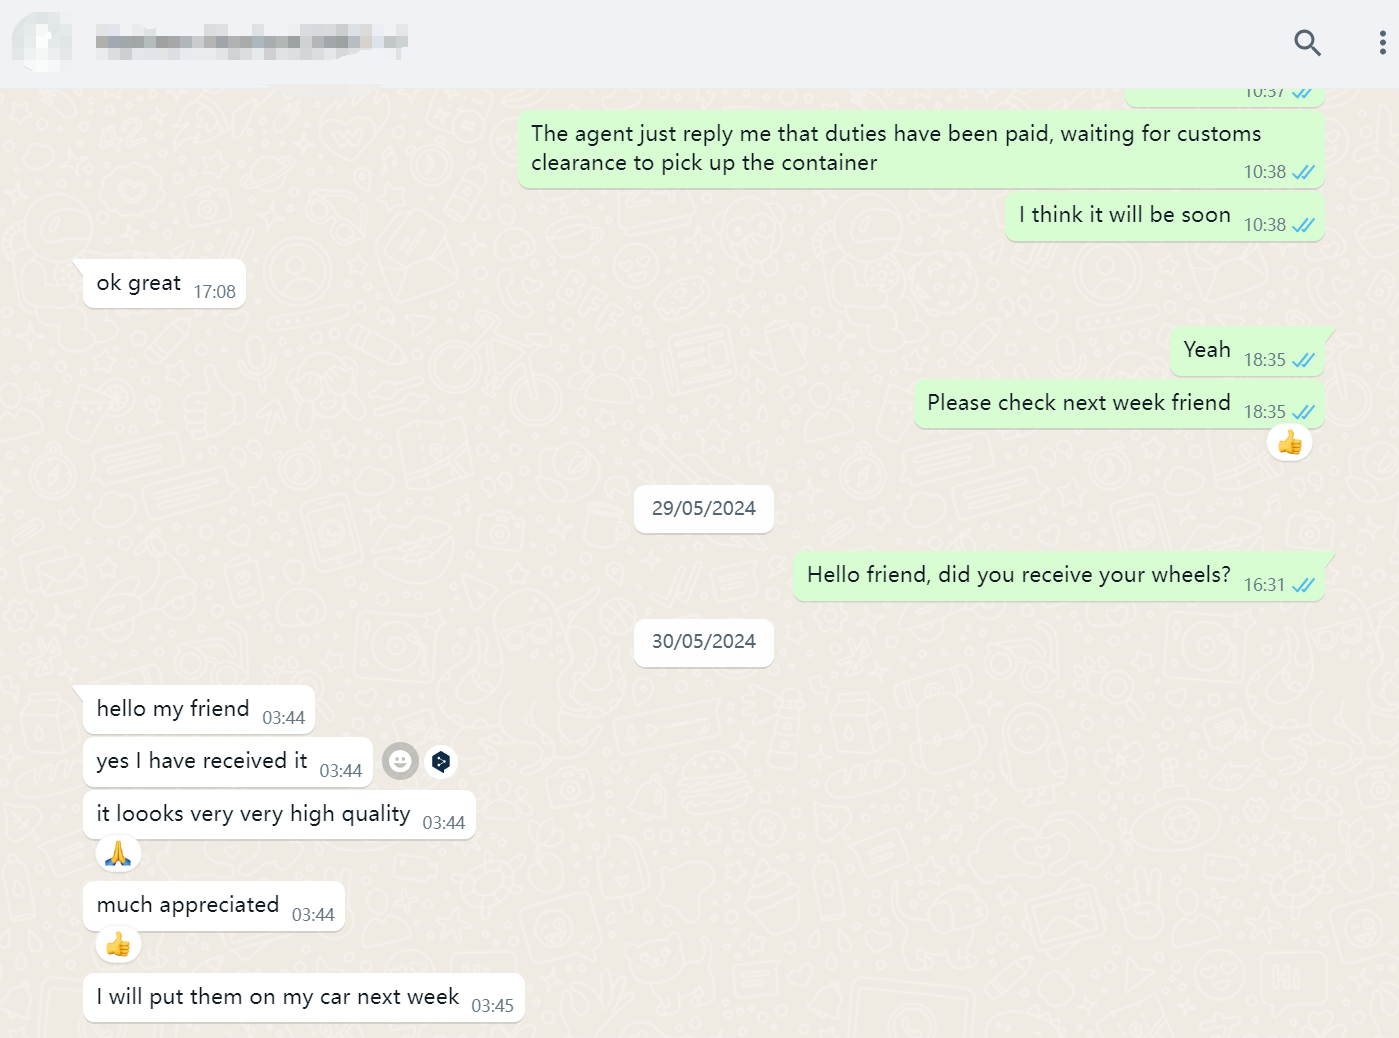This screenshot has width=1399, height=1038.
Task: Open contact info via the blurred name
Action: coord(250,42)
